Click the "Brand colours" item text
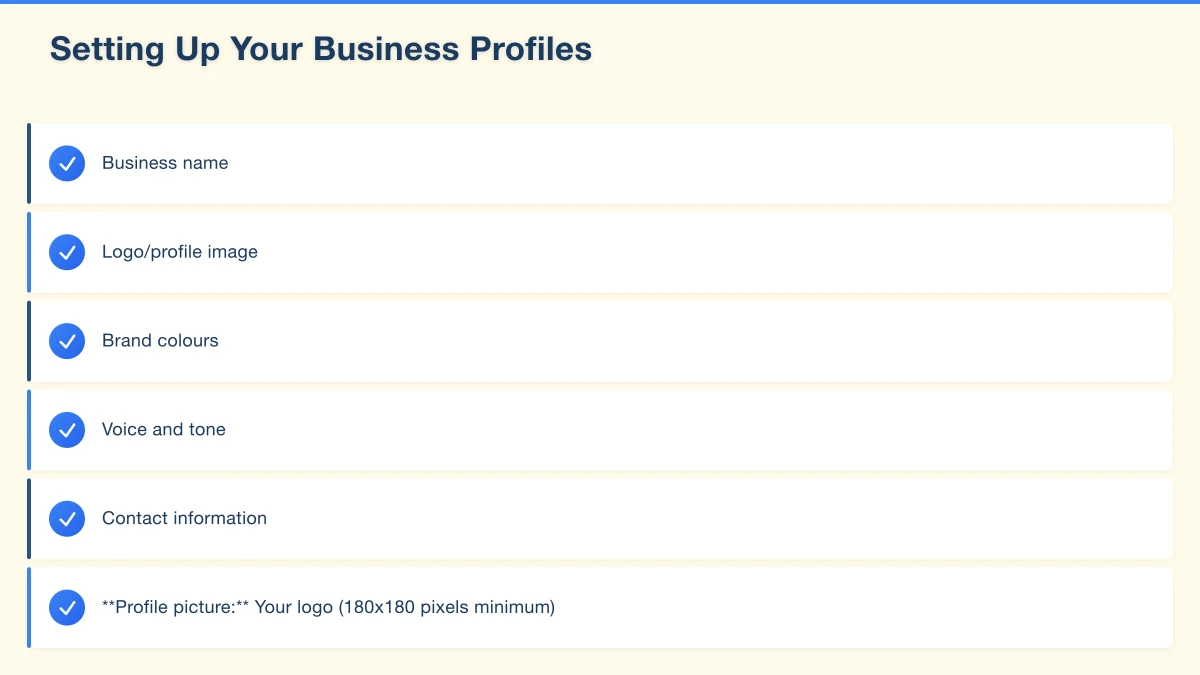The height and width of the screenshot is (675, 1200). point(160,341)
